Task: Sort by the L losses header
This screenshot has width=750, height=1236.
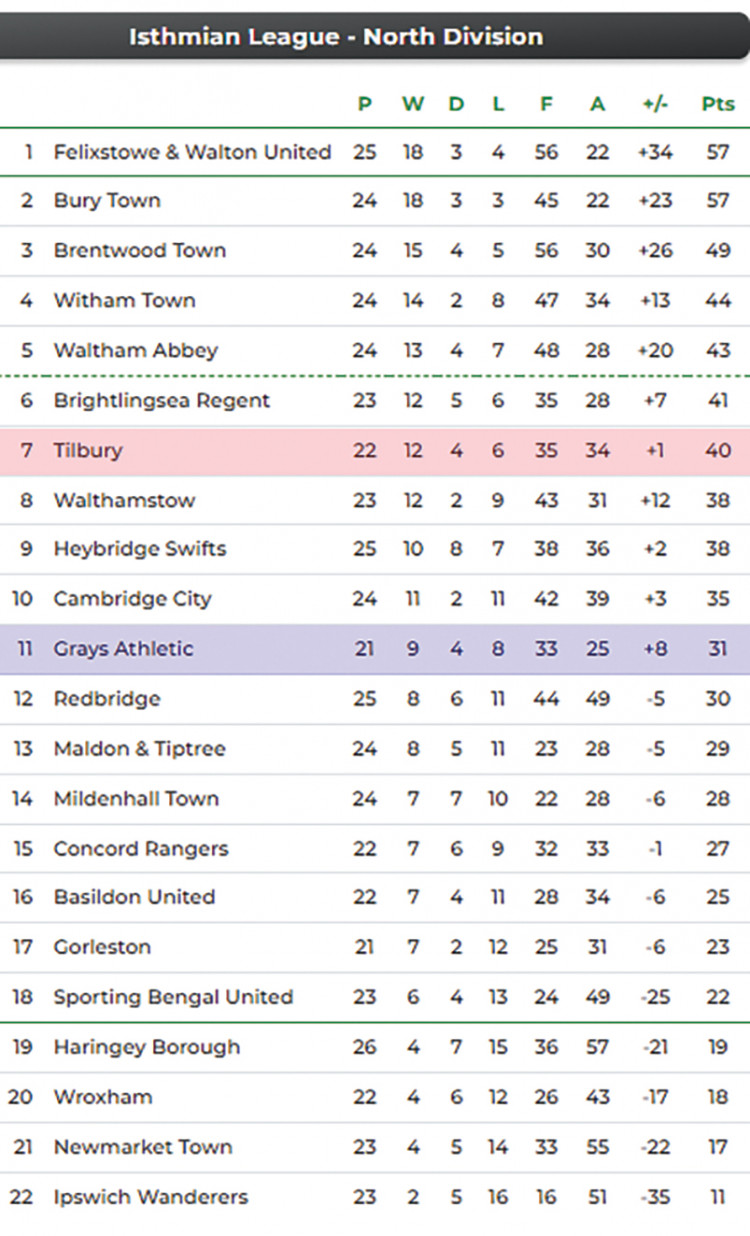Action: pos(498,103)
